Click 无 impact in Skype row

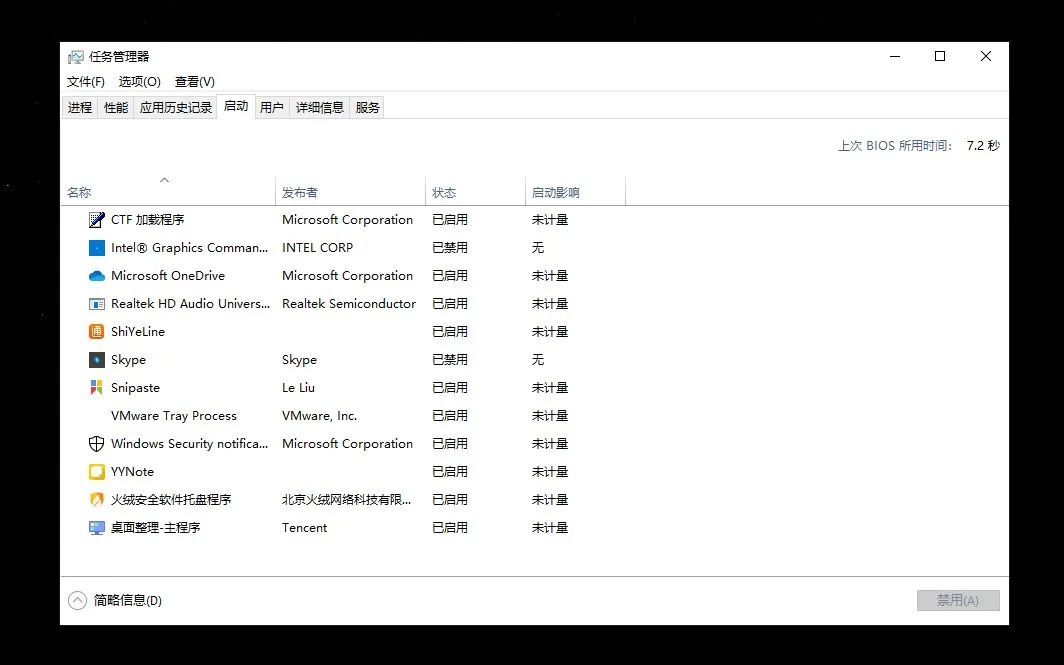tap(538, 360)
